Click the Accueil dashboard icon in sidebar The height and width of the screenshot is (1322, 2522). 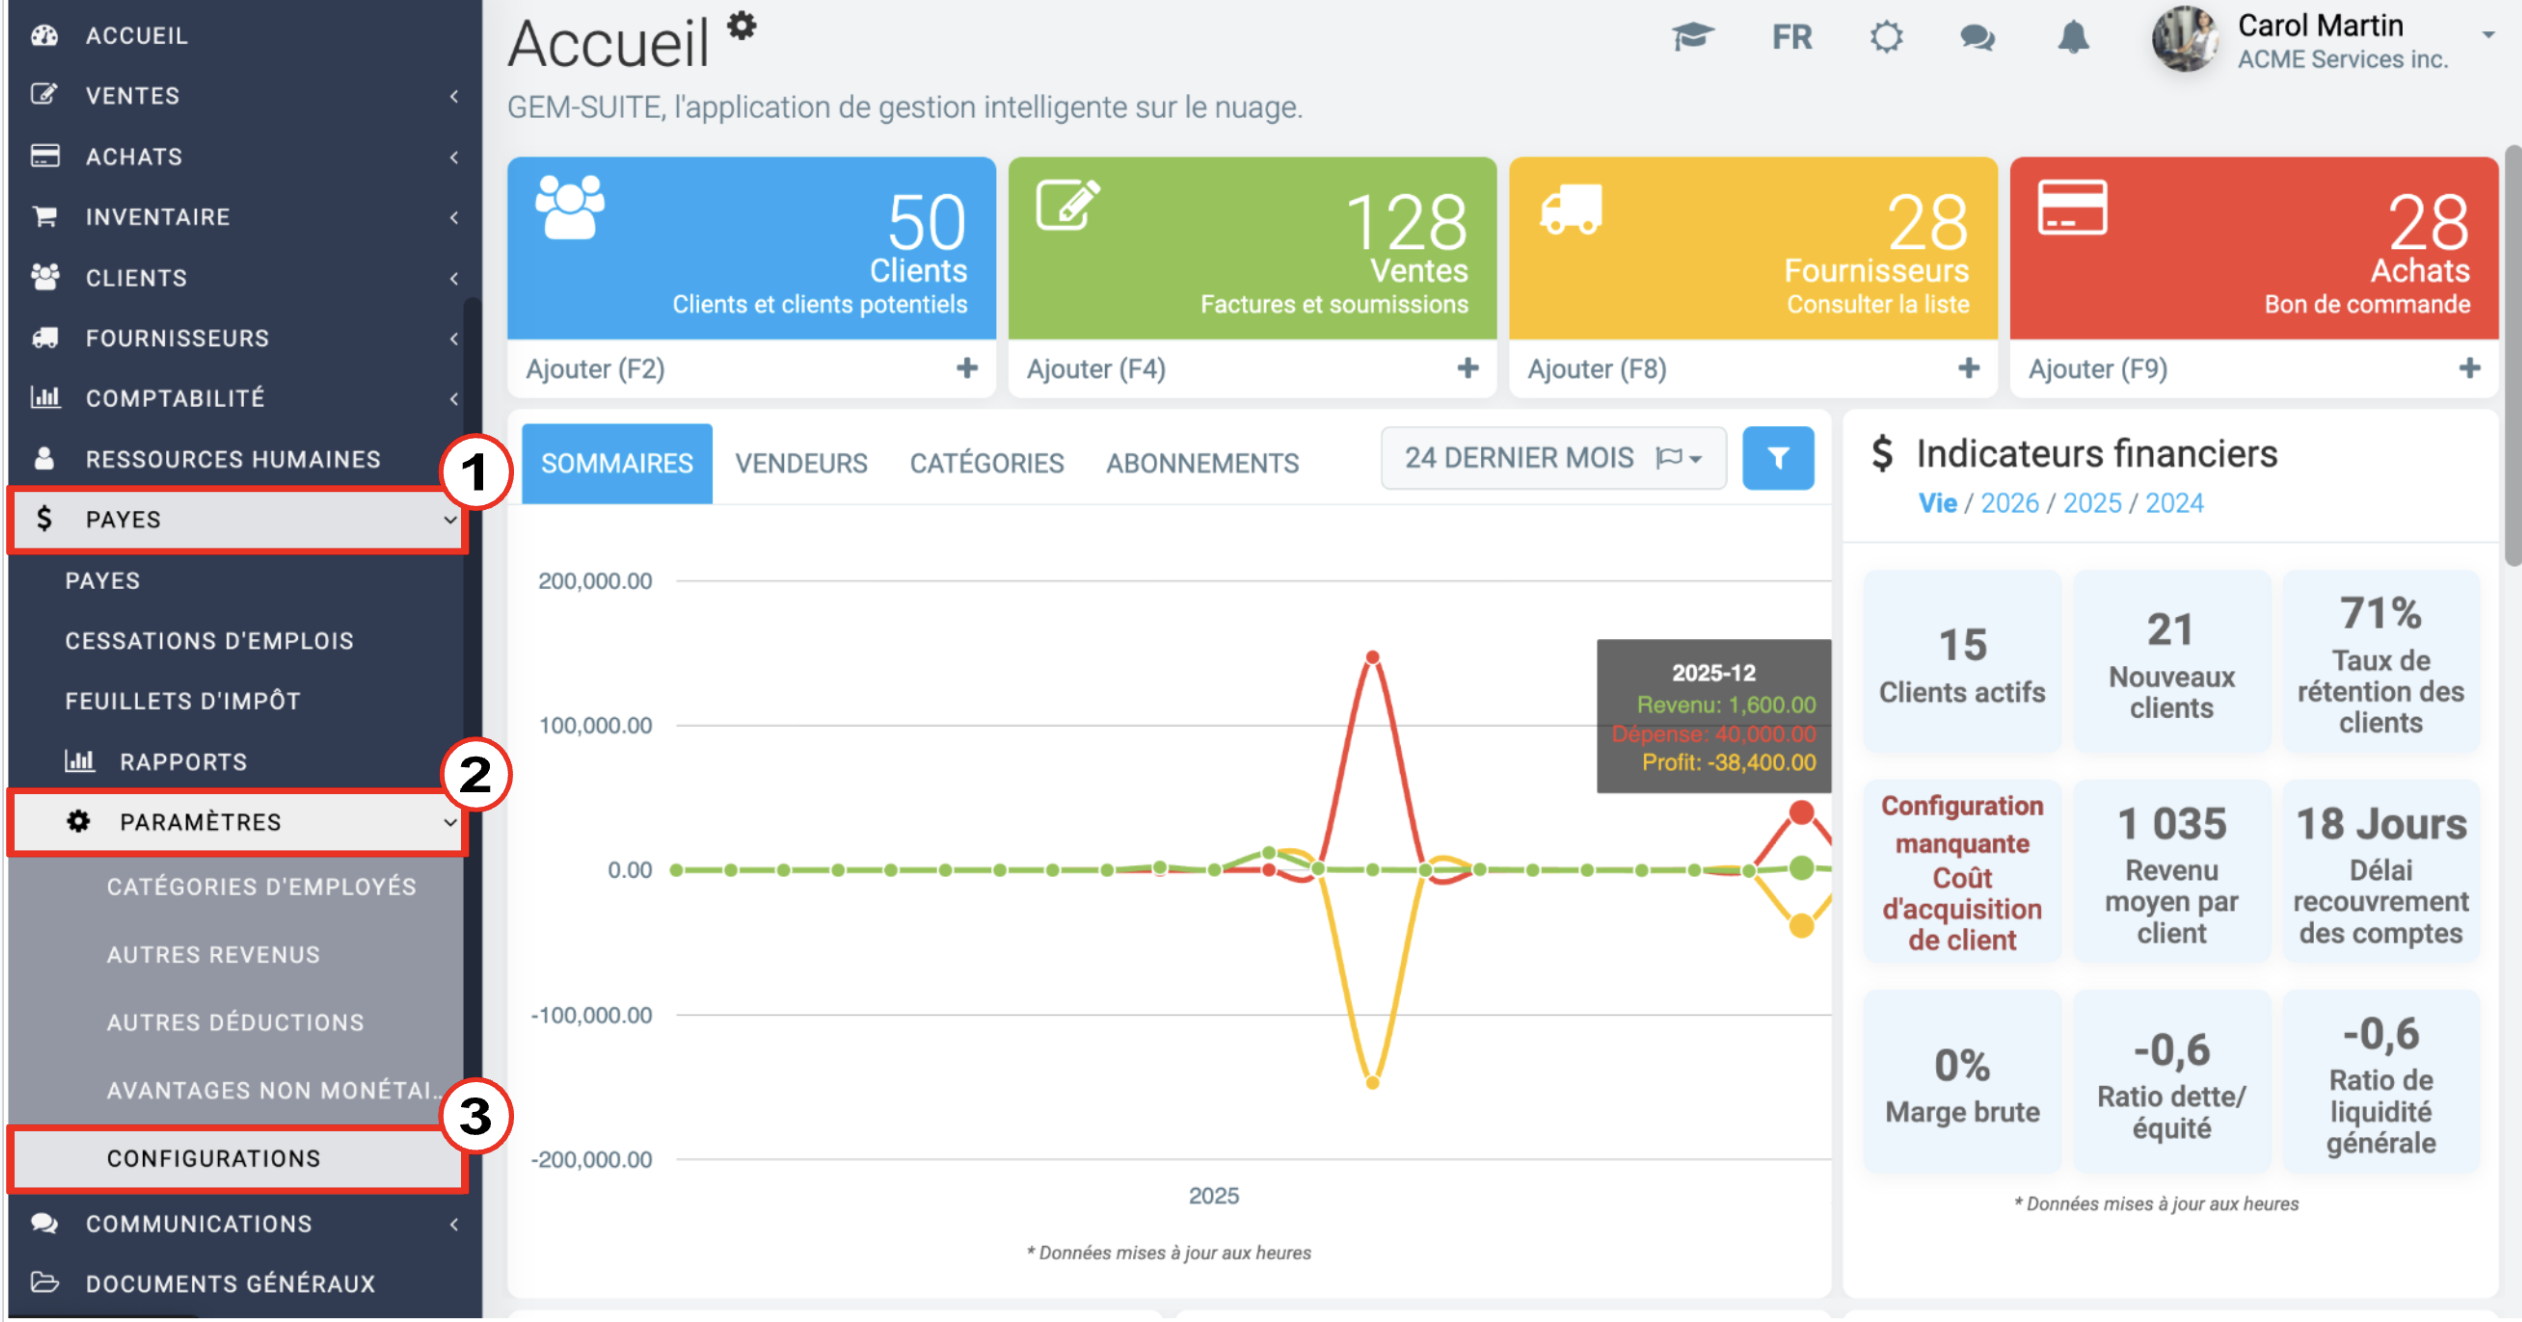click(44, 36)
